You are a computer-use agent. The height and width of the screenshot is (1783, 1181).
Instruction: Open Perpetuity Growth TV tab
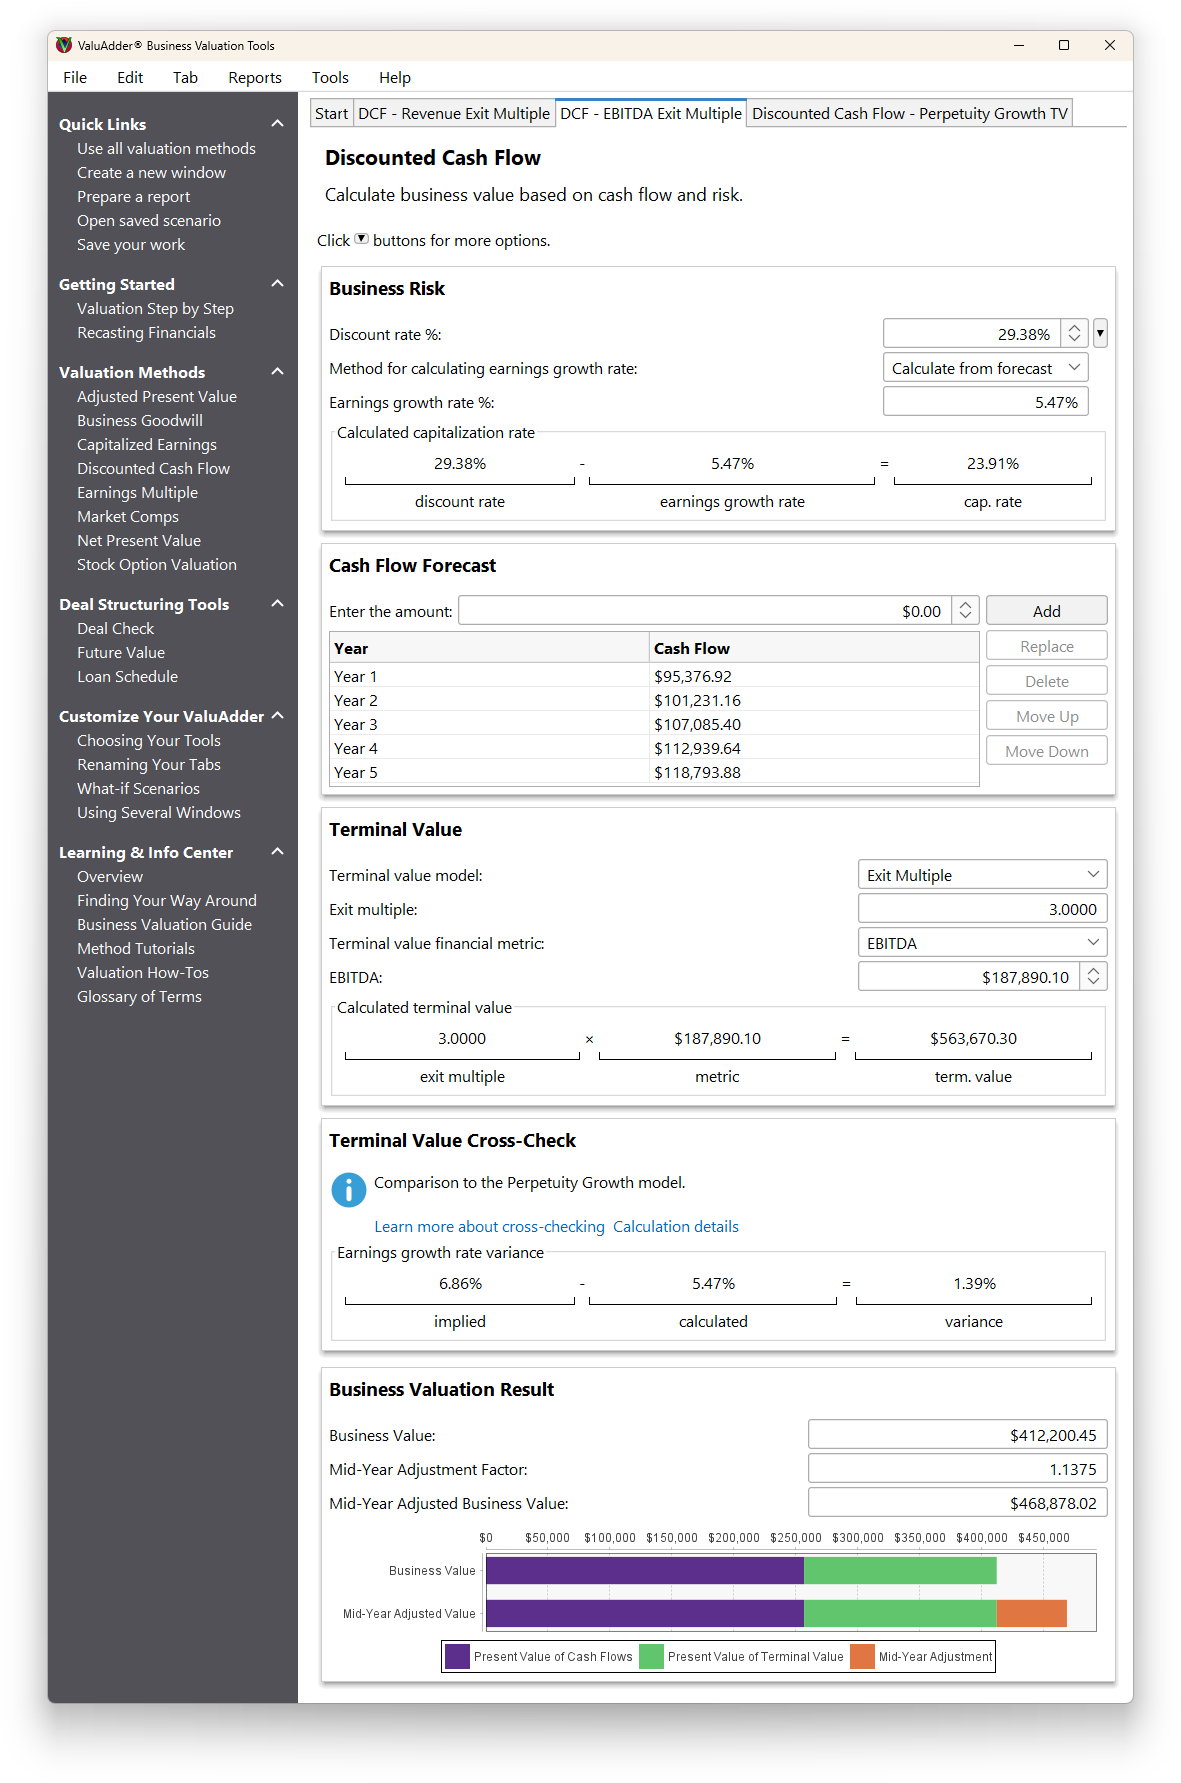tap(910, 114)
